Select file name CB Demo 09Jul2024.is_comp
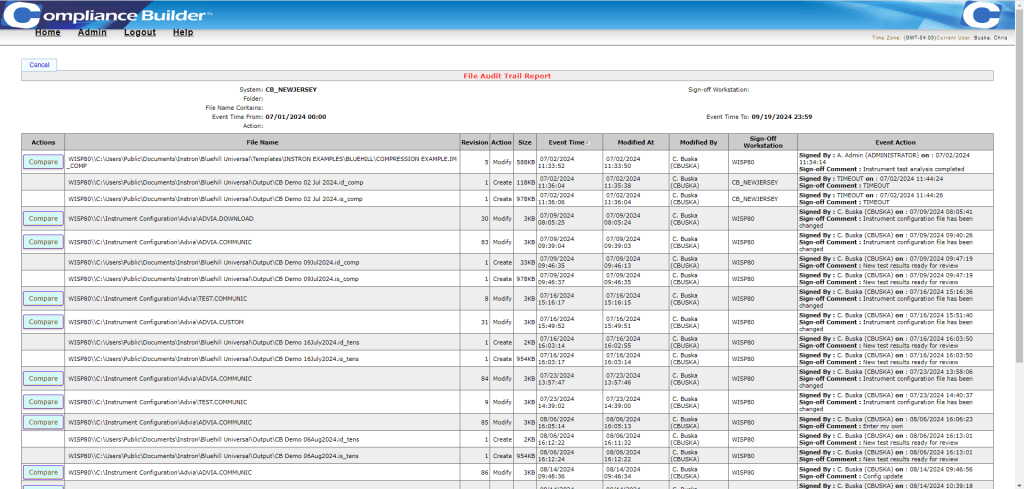This screenshot has width=1024, height=489. coord(213,279)
